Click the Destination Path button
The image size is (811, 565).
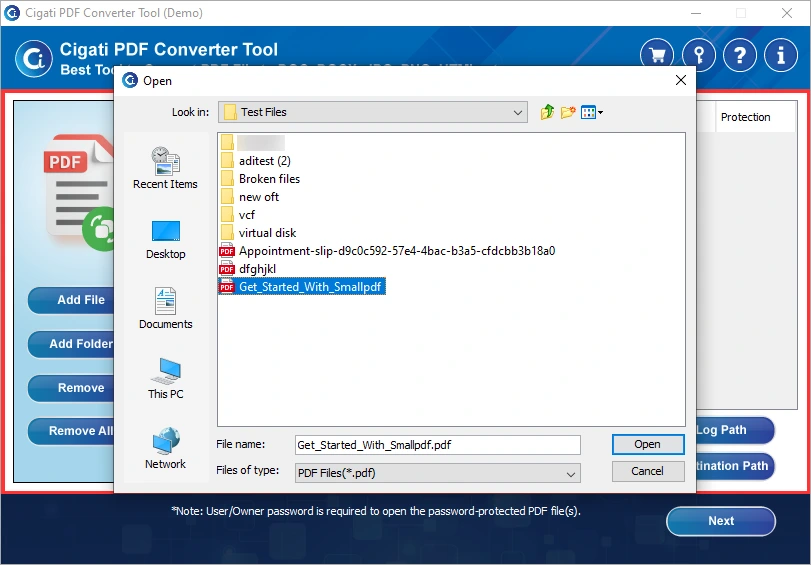click(x=734, y=466)
